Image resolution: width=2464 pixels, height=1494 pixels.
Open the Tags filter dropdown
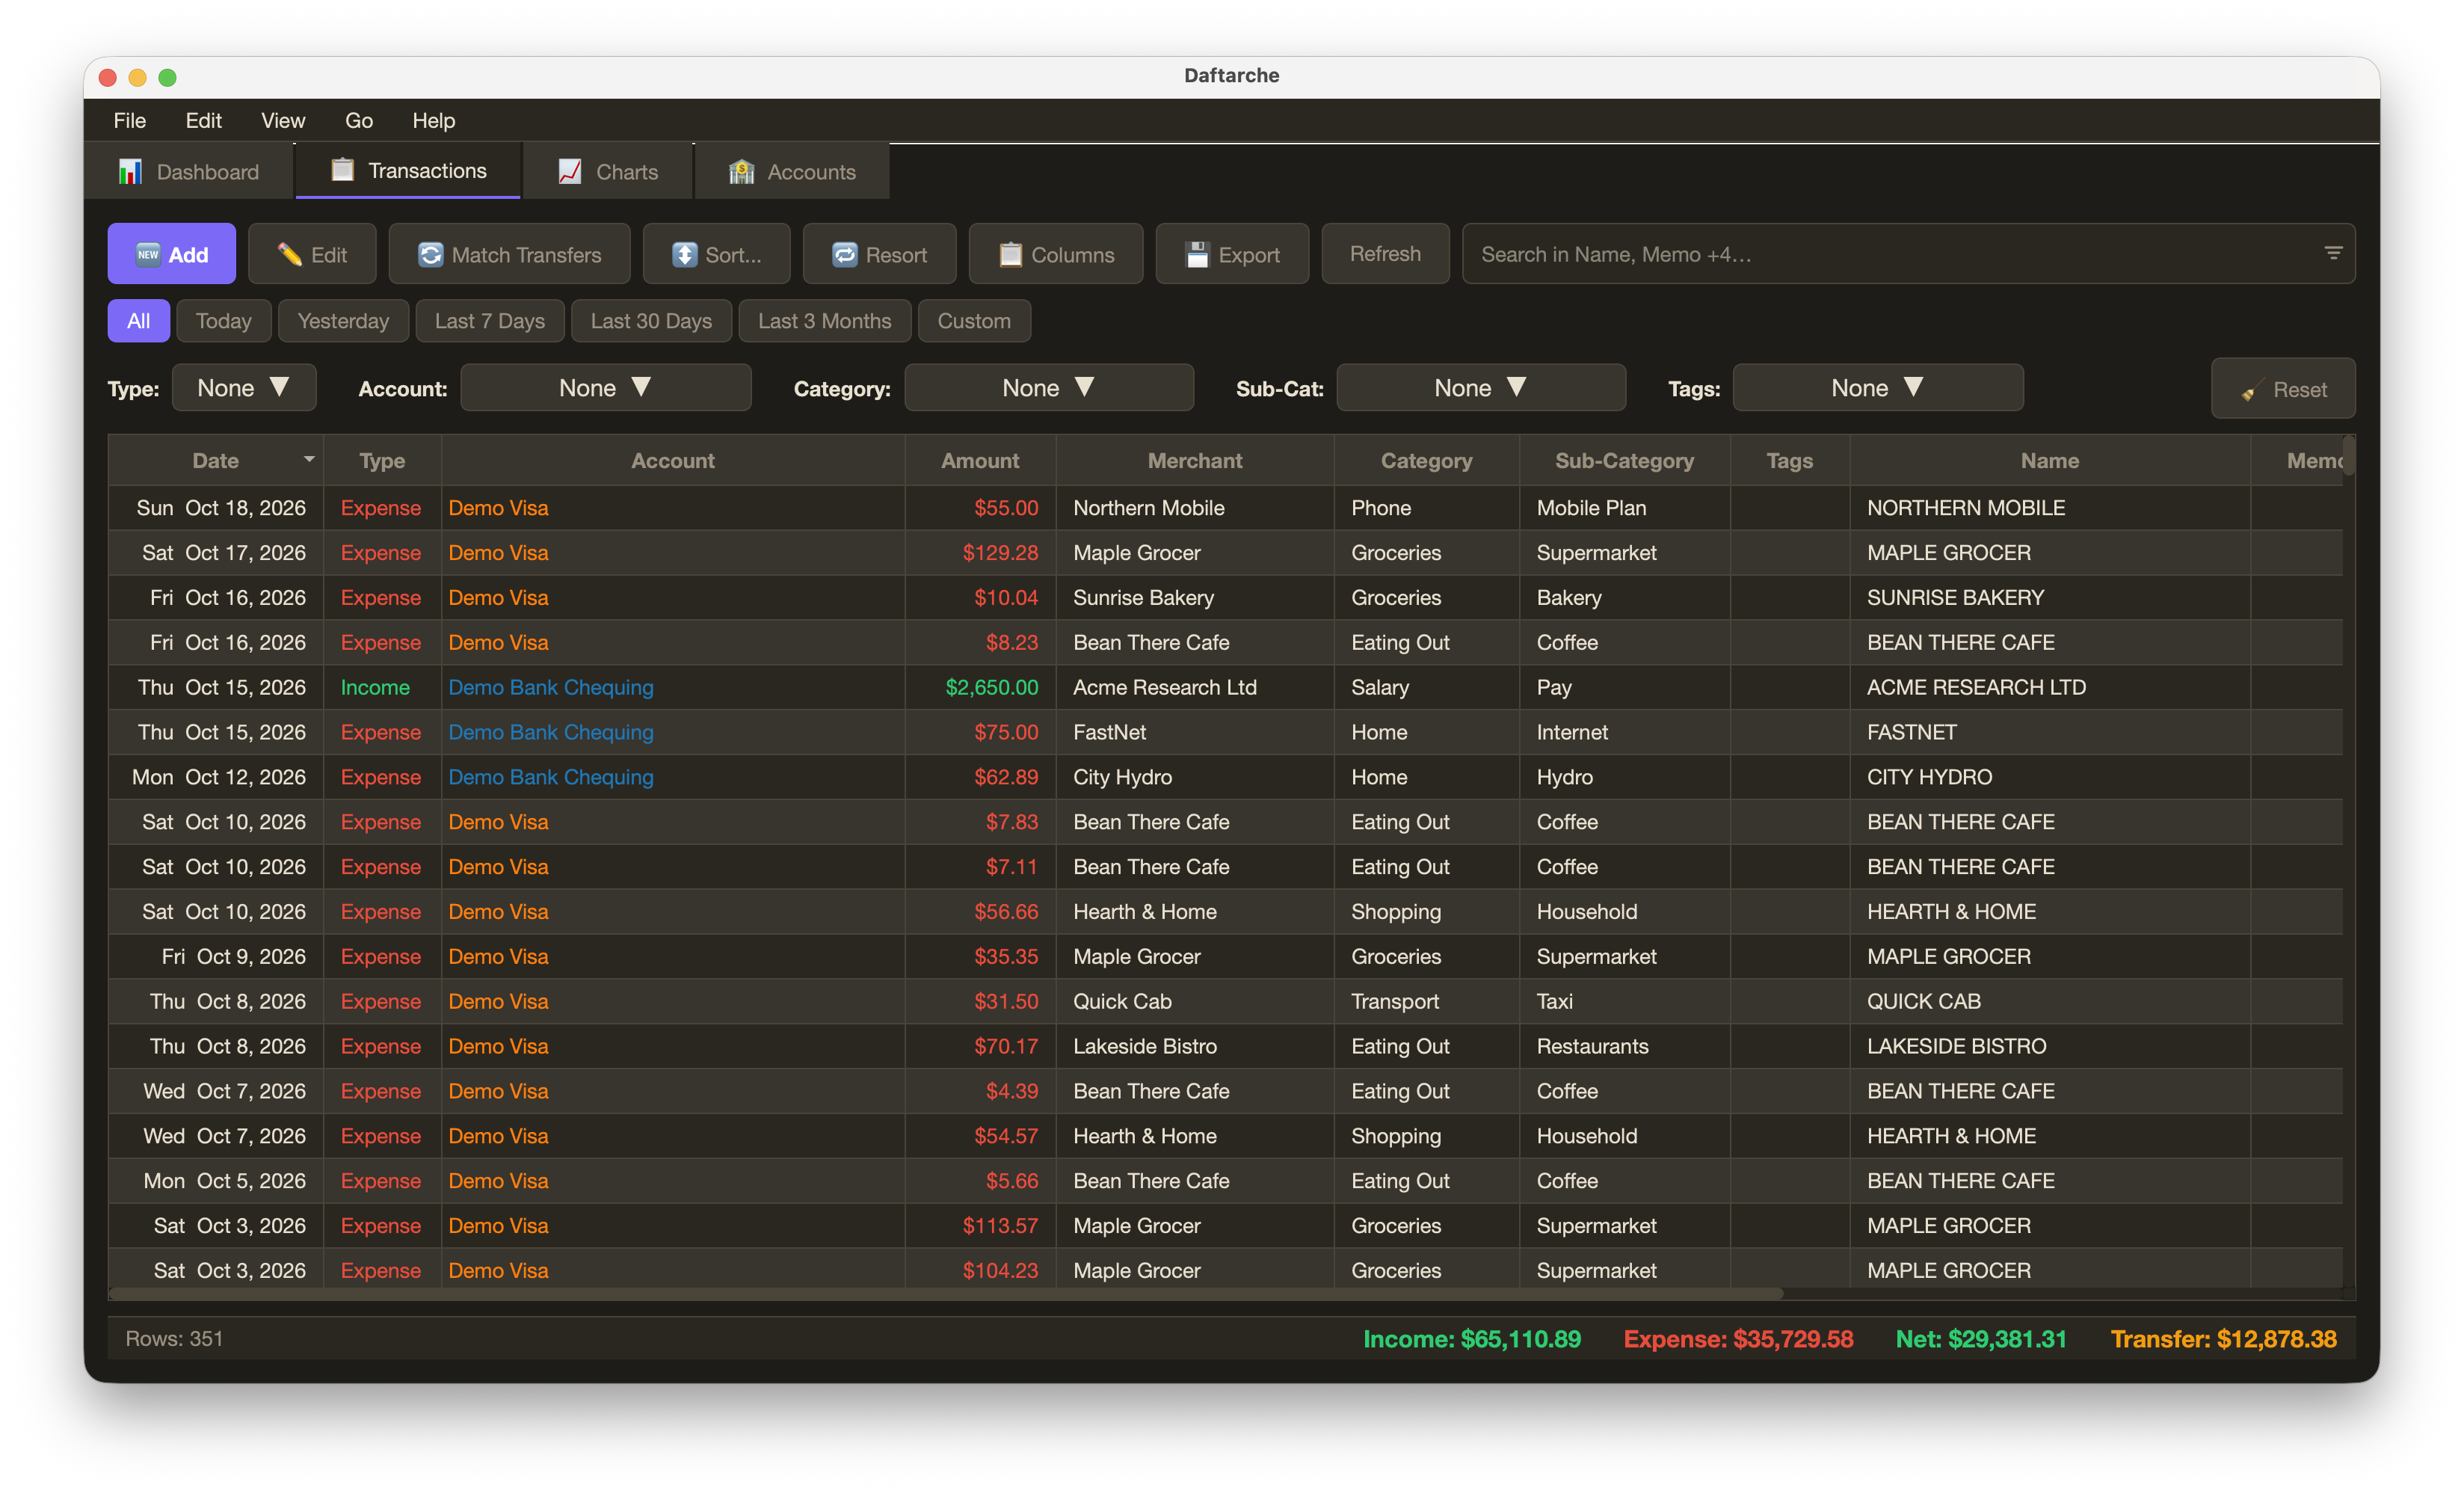[x=1878, y=388]
